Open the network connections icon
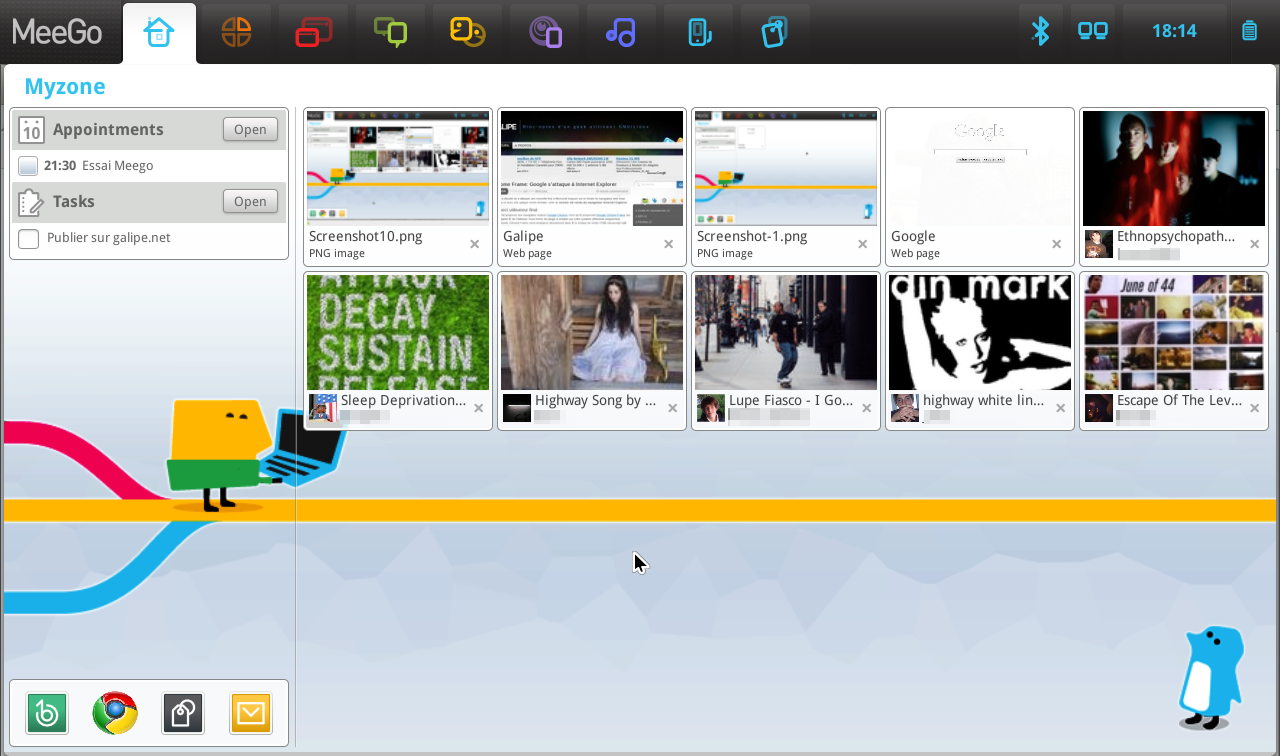This screenshot has width=1280, height=756. coord(1092,31)
